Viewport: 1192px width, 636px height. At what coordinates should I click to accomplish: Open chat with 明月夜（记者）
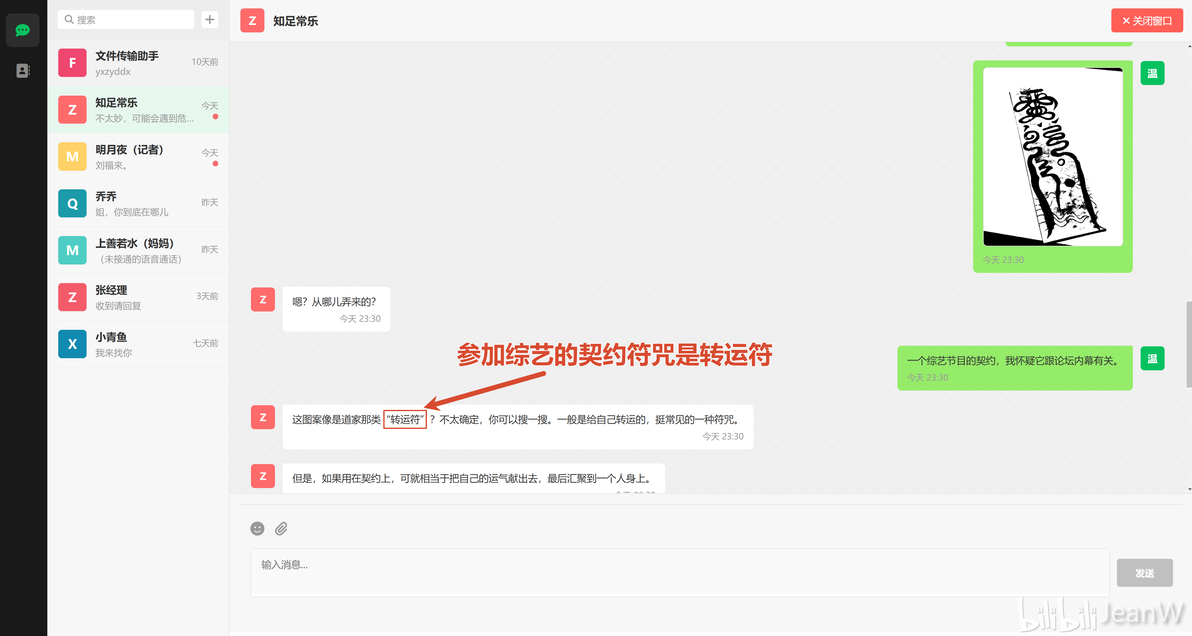point(138,157)
